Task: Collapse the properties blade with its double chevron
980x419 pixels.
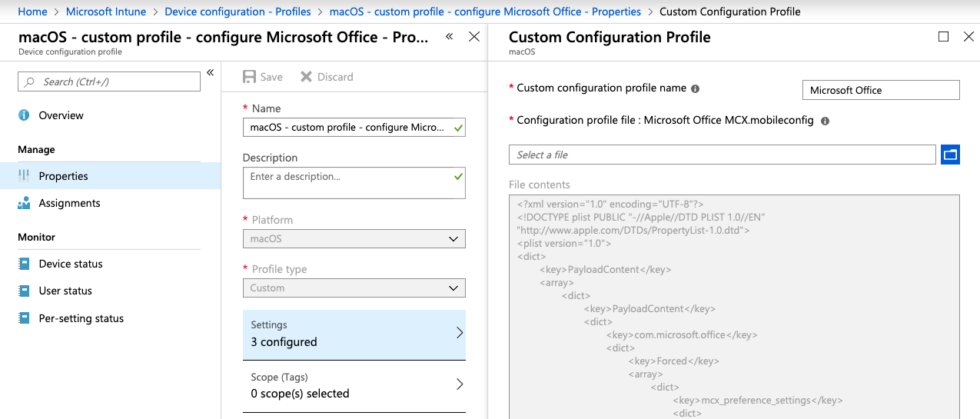Action: pyautogui.click(x=449, y=37)
